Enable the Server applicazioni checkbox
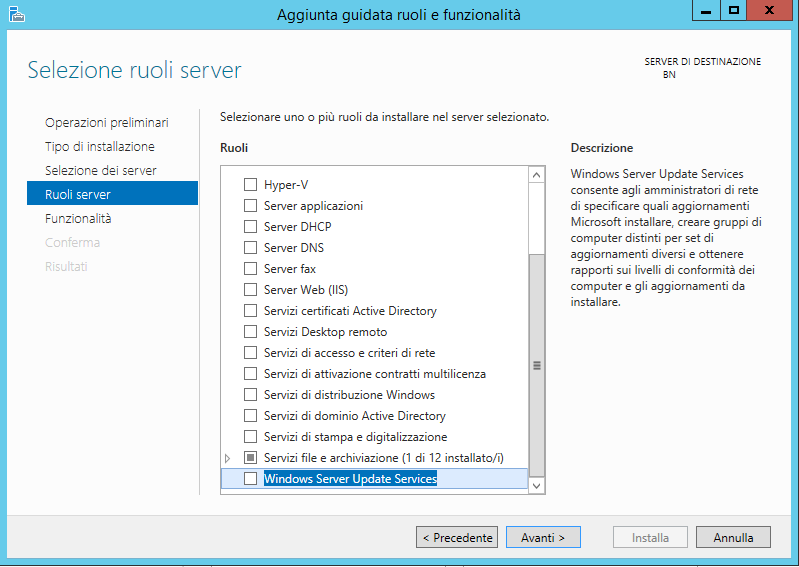Viewport: 799px width, 567px height. (x=250, y=205)
